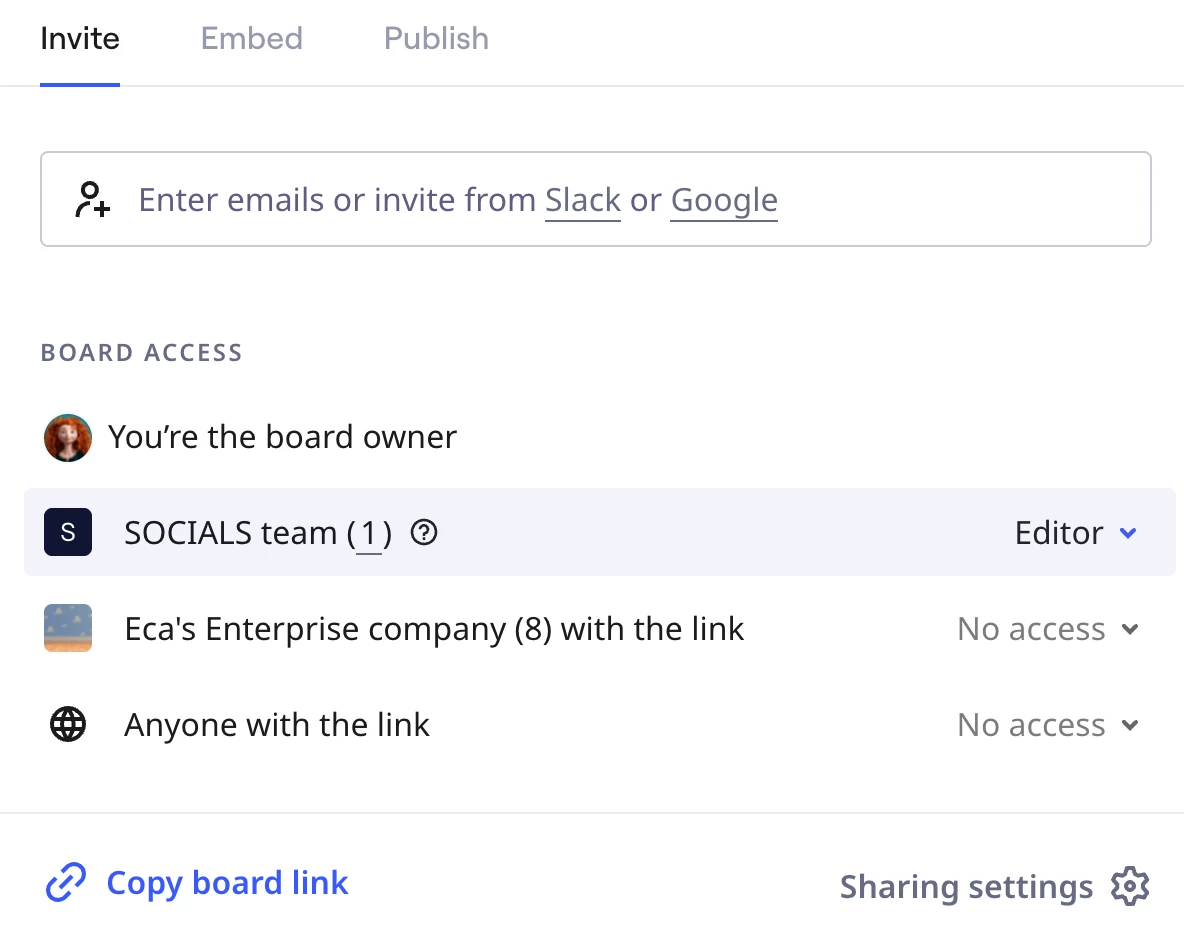Viewport: 1184px width, 932px height.
Task: Click the Google invite link
Action: [x=724, y=201]
